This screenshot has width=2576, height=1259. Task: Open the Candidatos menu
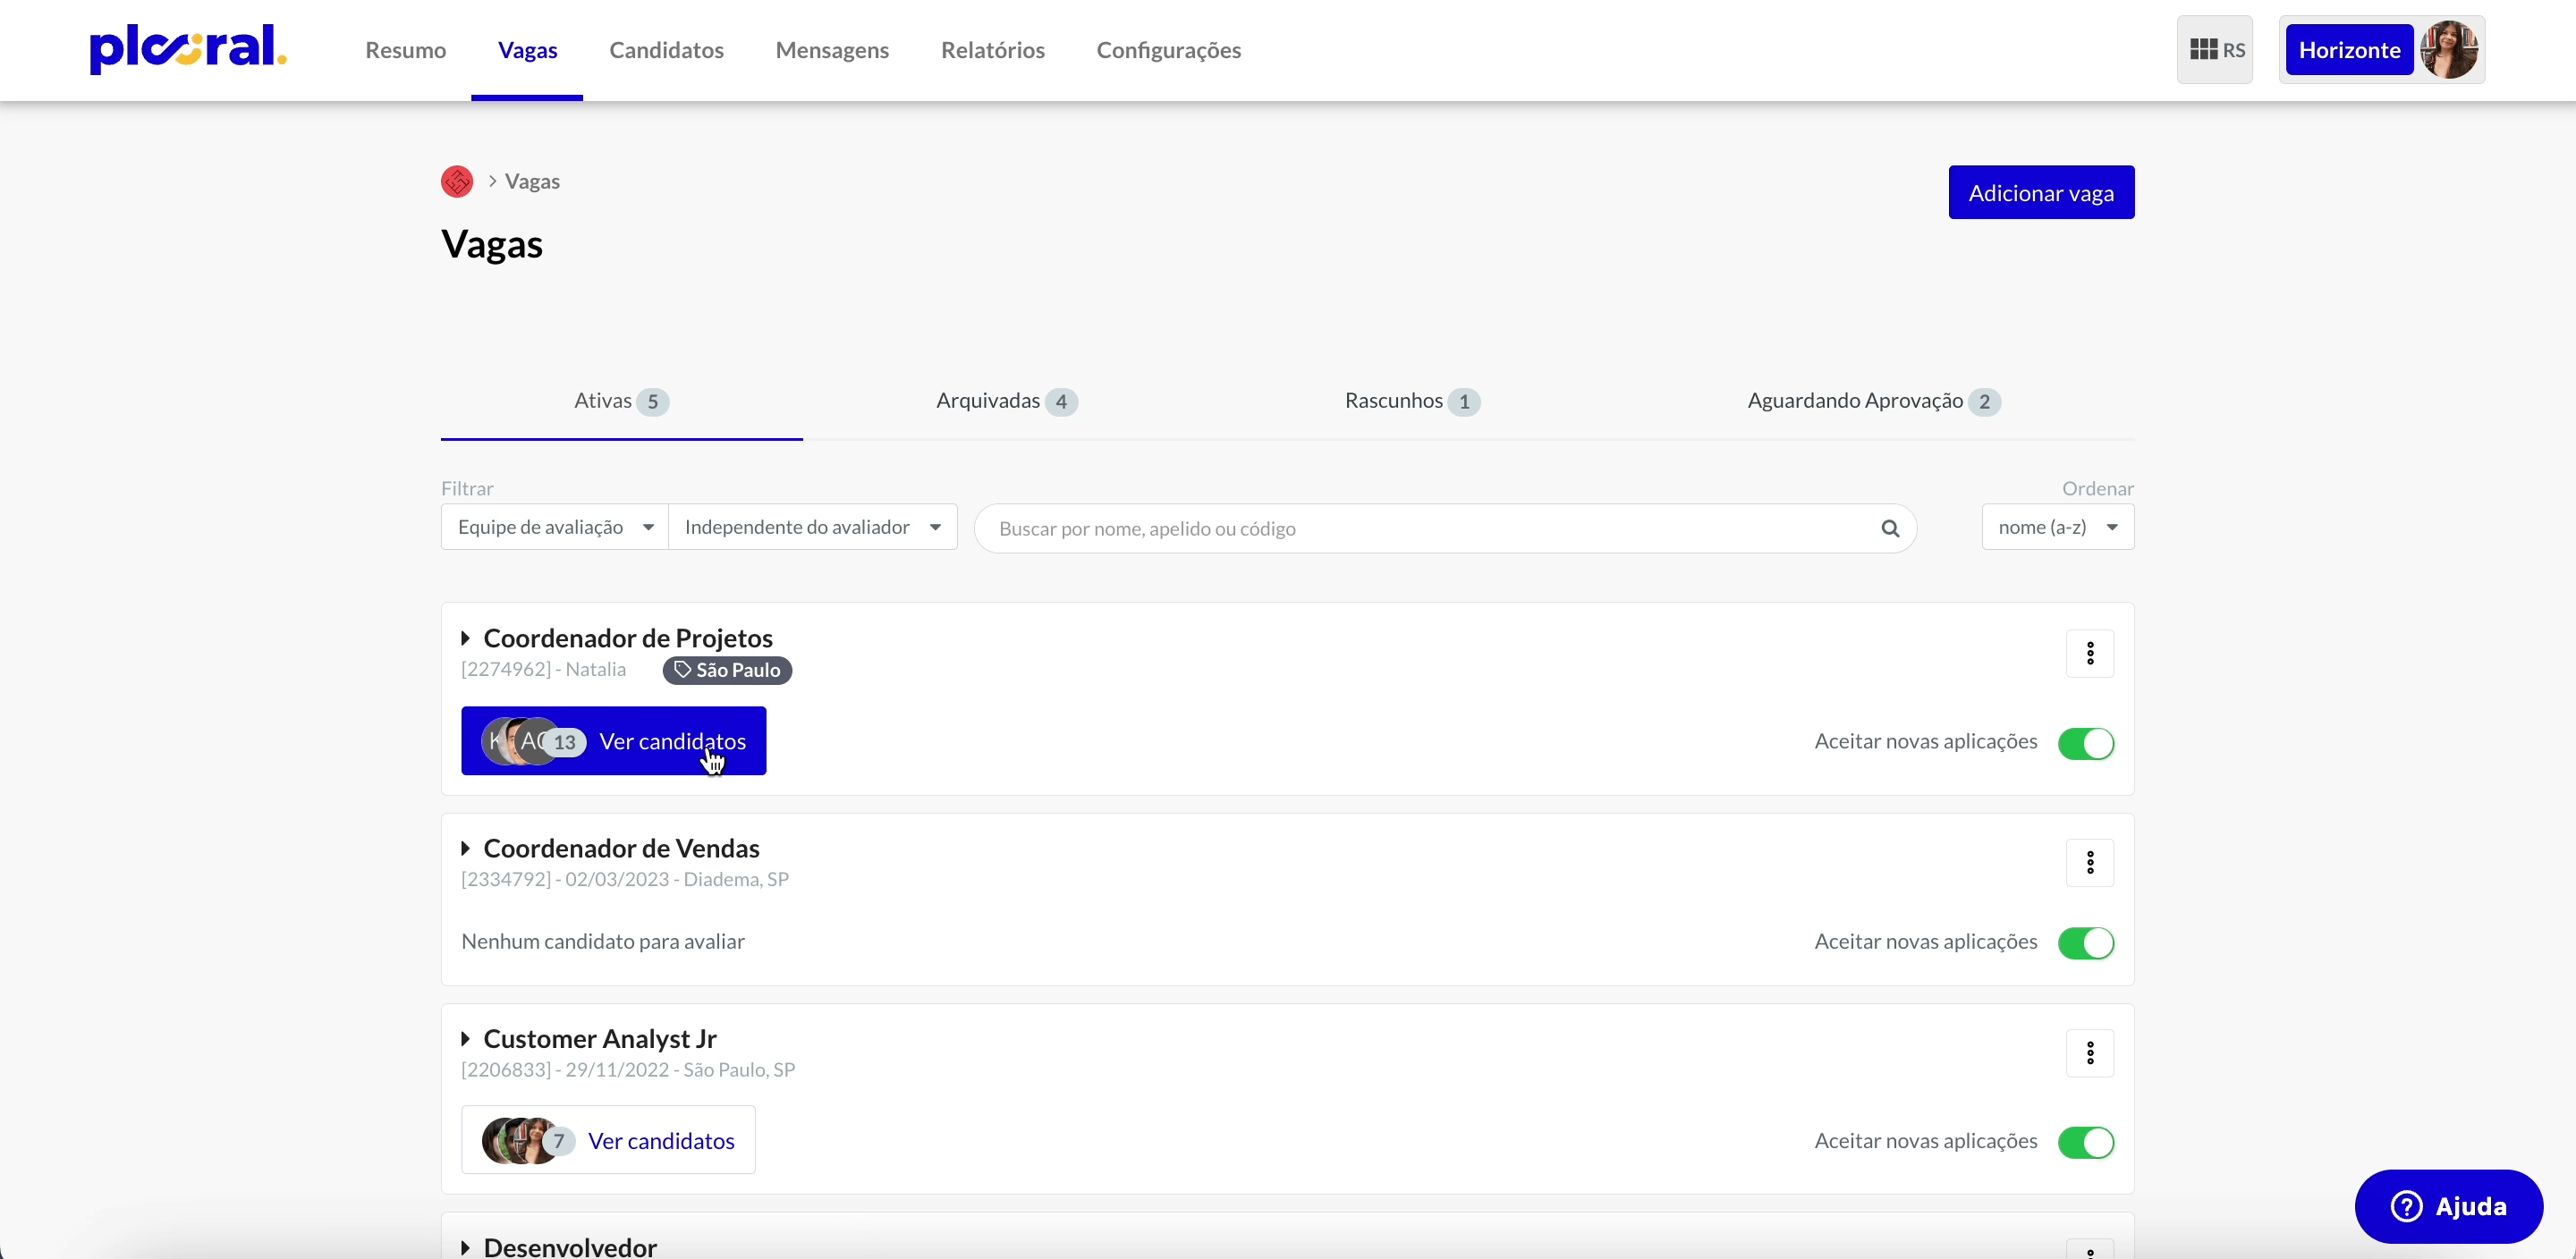click(666, 50)
